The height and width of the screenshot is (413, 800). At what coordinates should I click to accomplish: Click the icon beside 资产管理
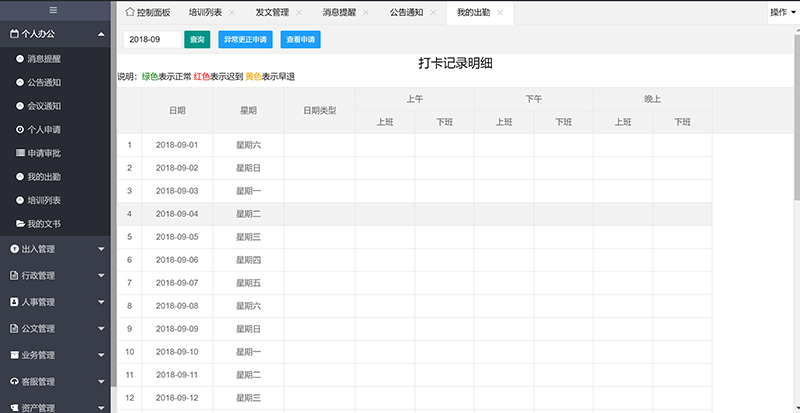pyautogui.click(x=14, y=408)
